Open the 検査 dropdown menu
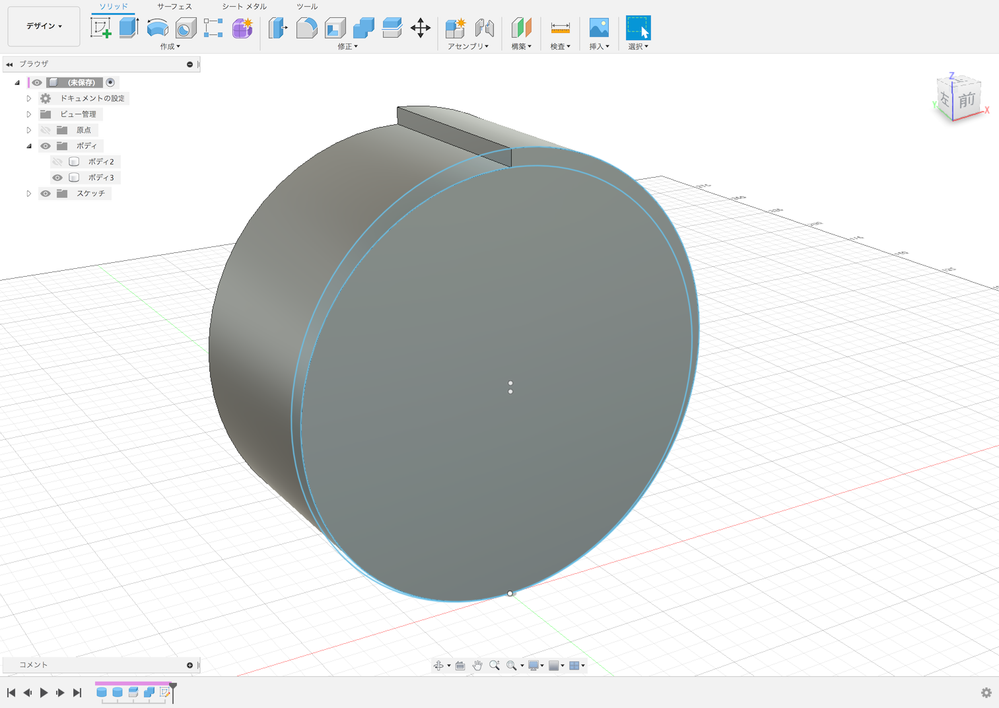The width and height of the screenshot is (999, 708). 560,47
